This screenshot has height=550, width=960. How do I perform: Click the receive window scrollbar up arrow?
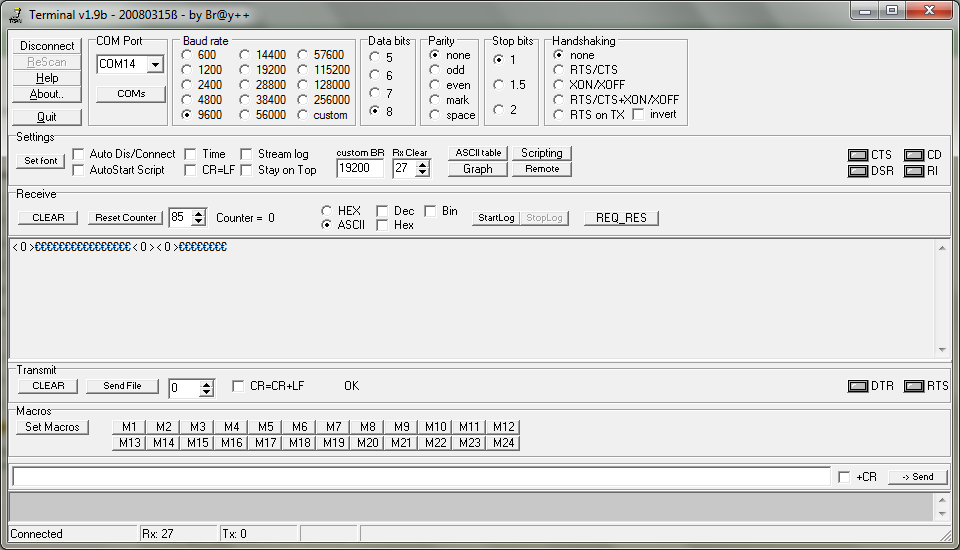pos(942,248)
